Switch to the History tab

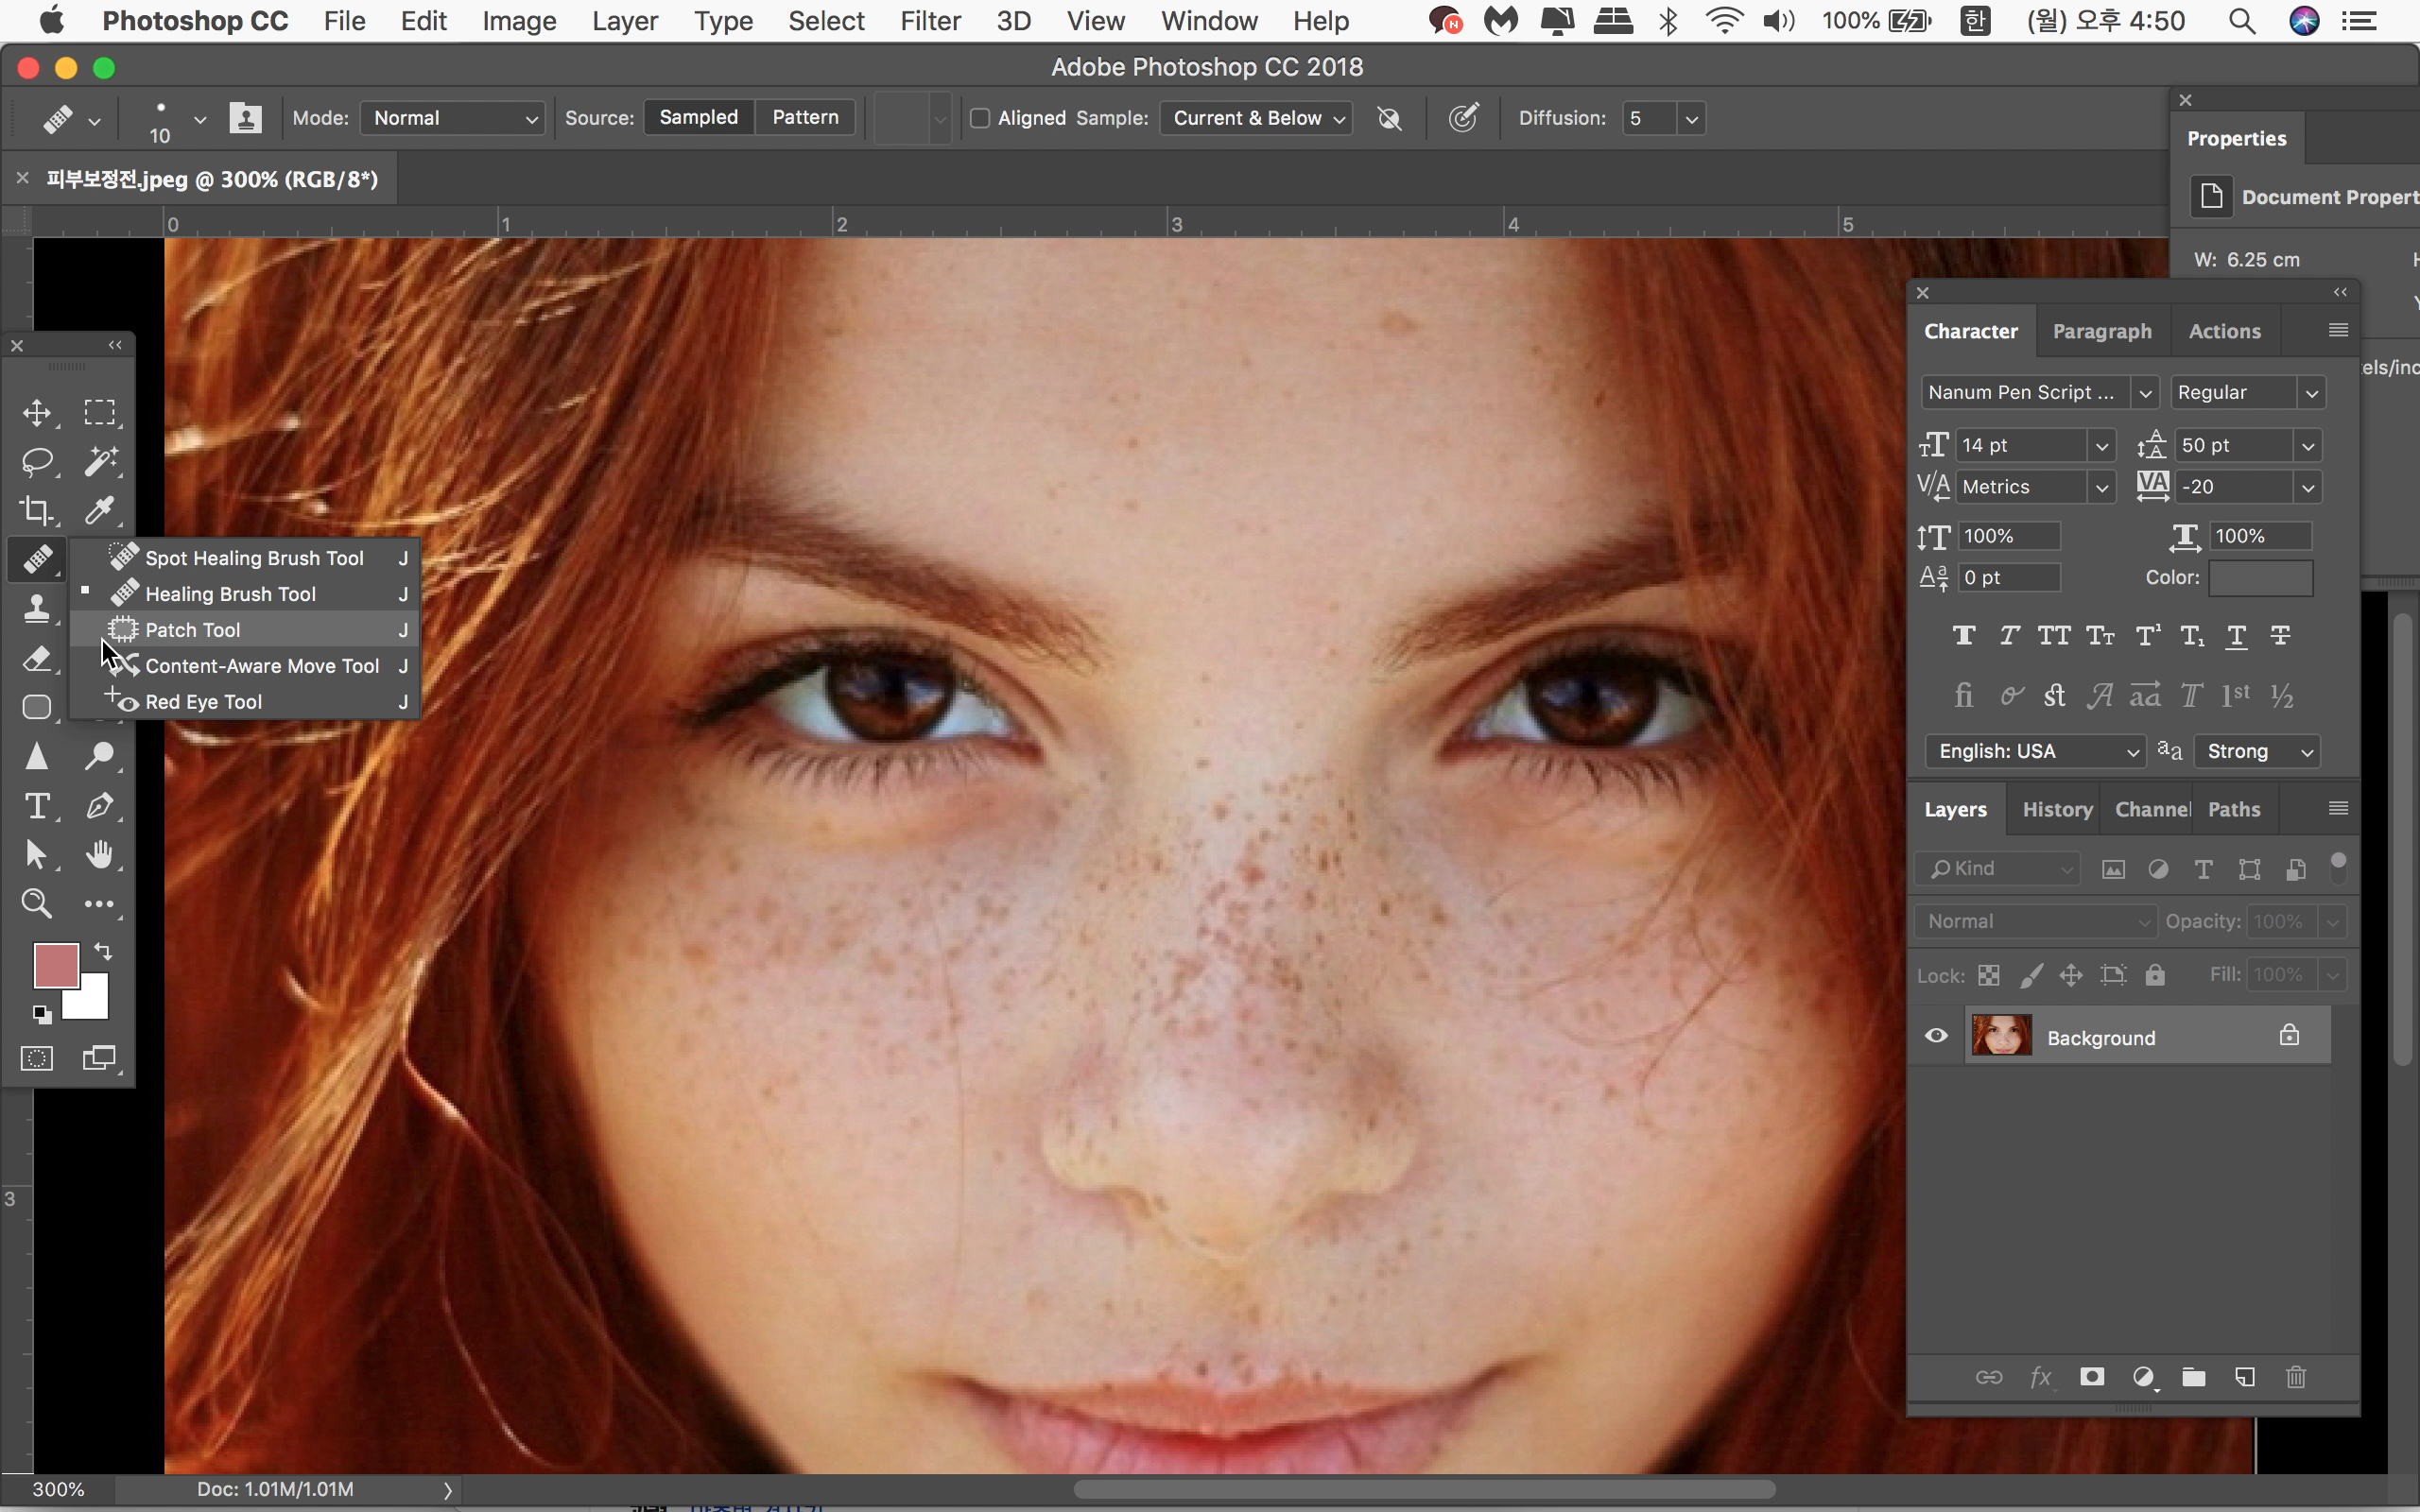(2056, 809)
